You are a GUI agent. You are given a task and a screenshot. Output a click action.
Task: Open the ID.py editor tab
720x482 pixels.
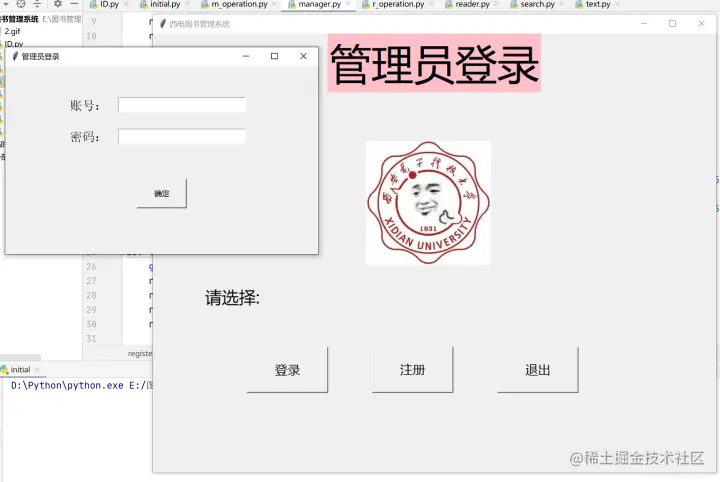point(109,4)
